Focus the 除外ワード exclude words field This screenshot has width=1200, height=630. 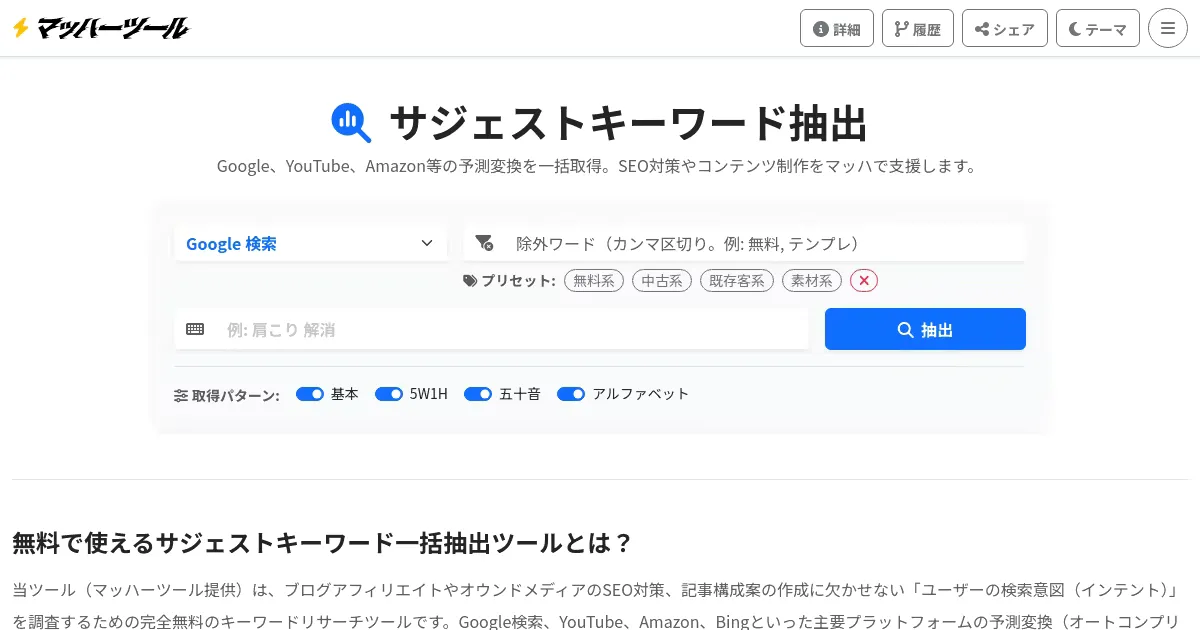pos(760,243)
